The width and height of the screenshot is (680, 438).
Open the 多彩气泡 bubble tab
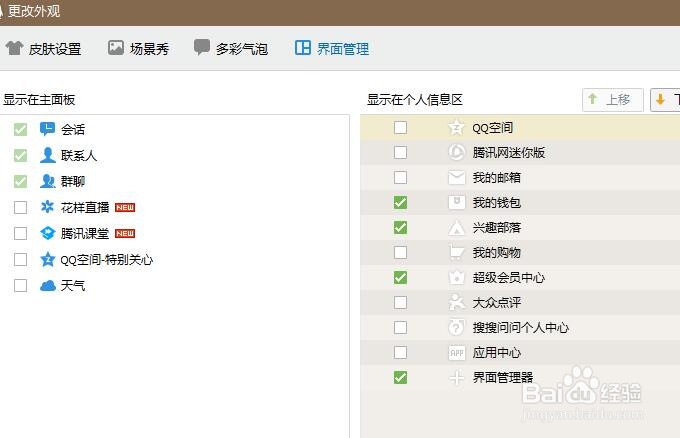click(231, 49)
